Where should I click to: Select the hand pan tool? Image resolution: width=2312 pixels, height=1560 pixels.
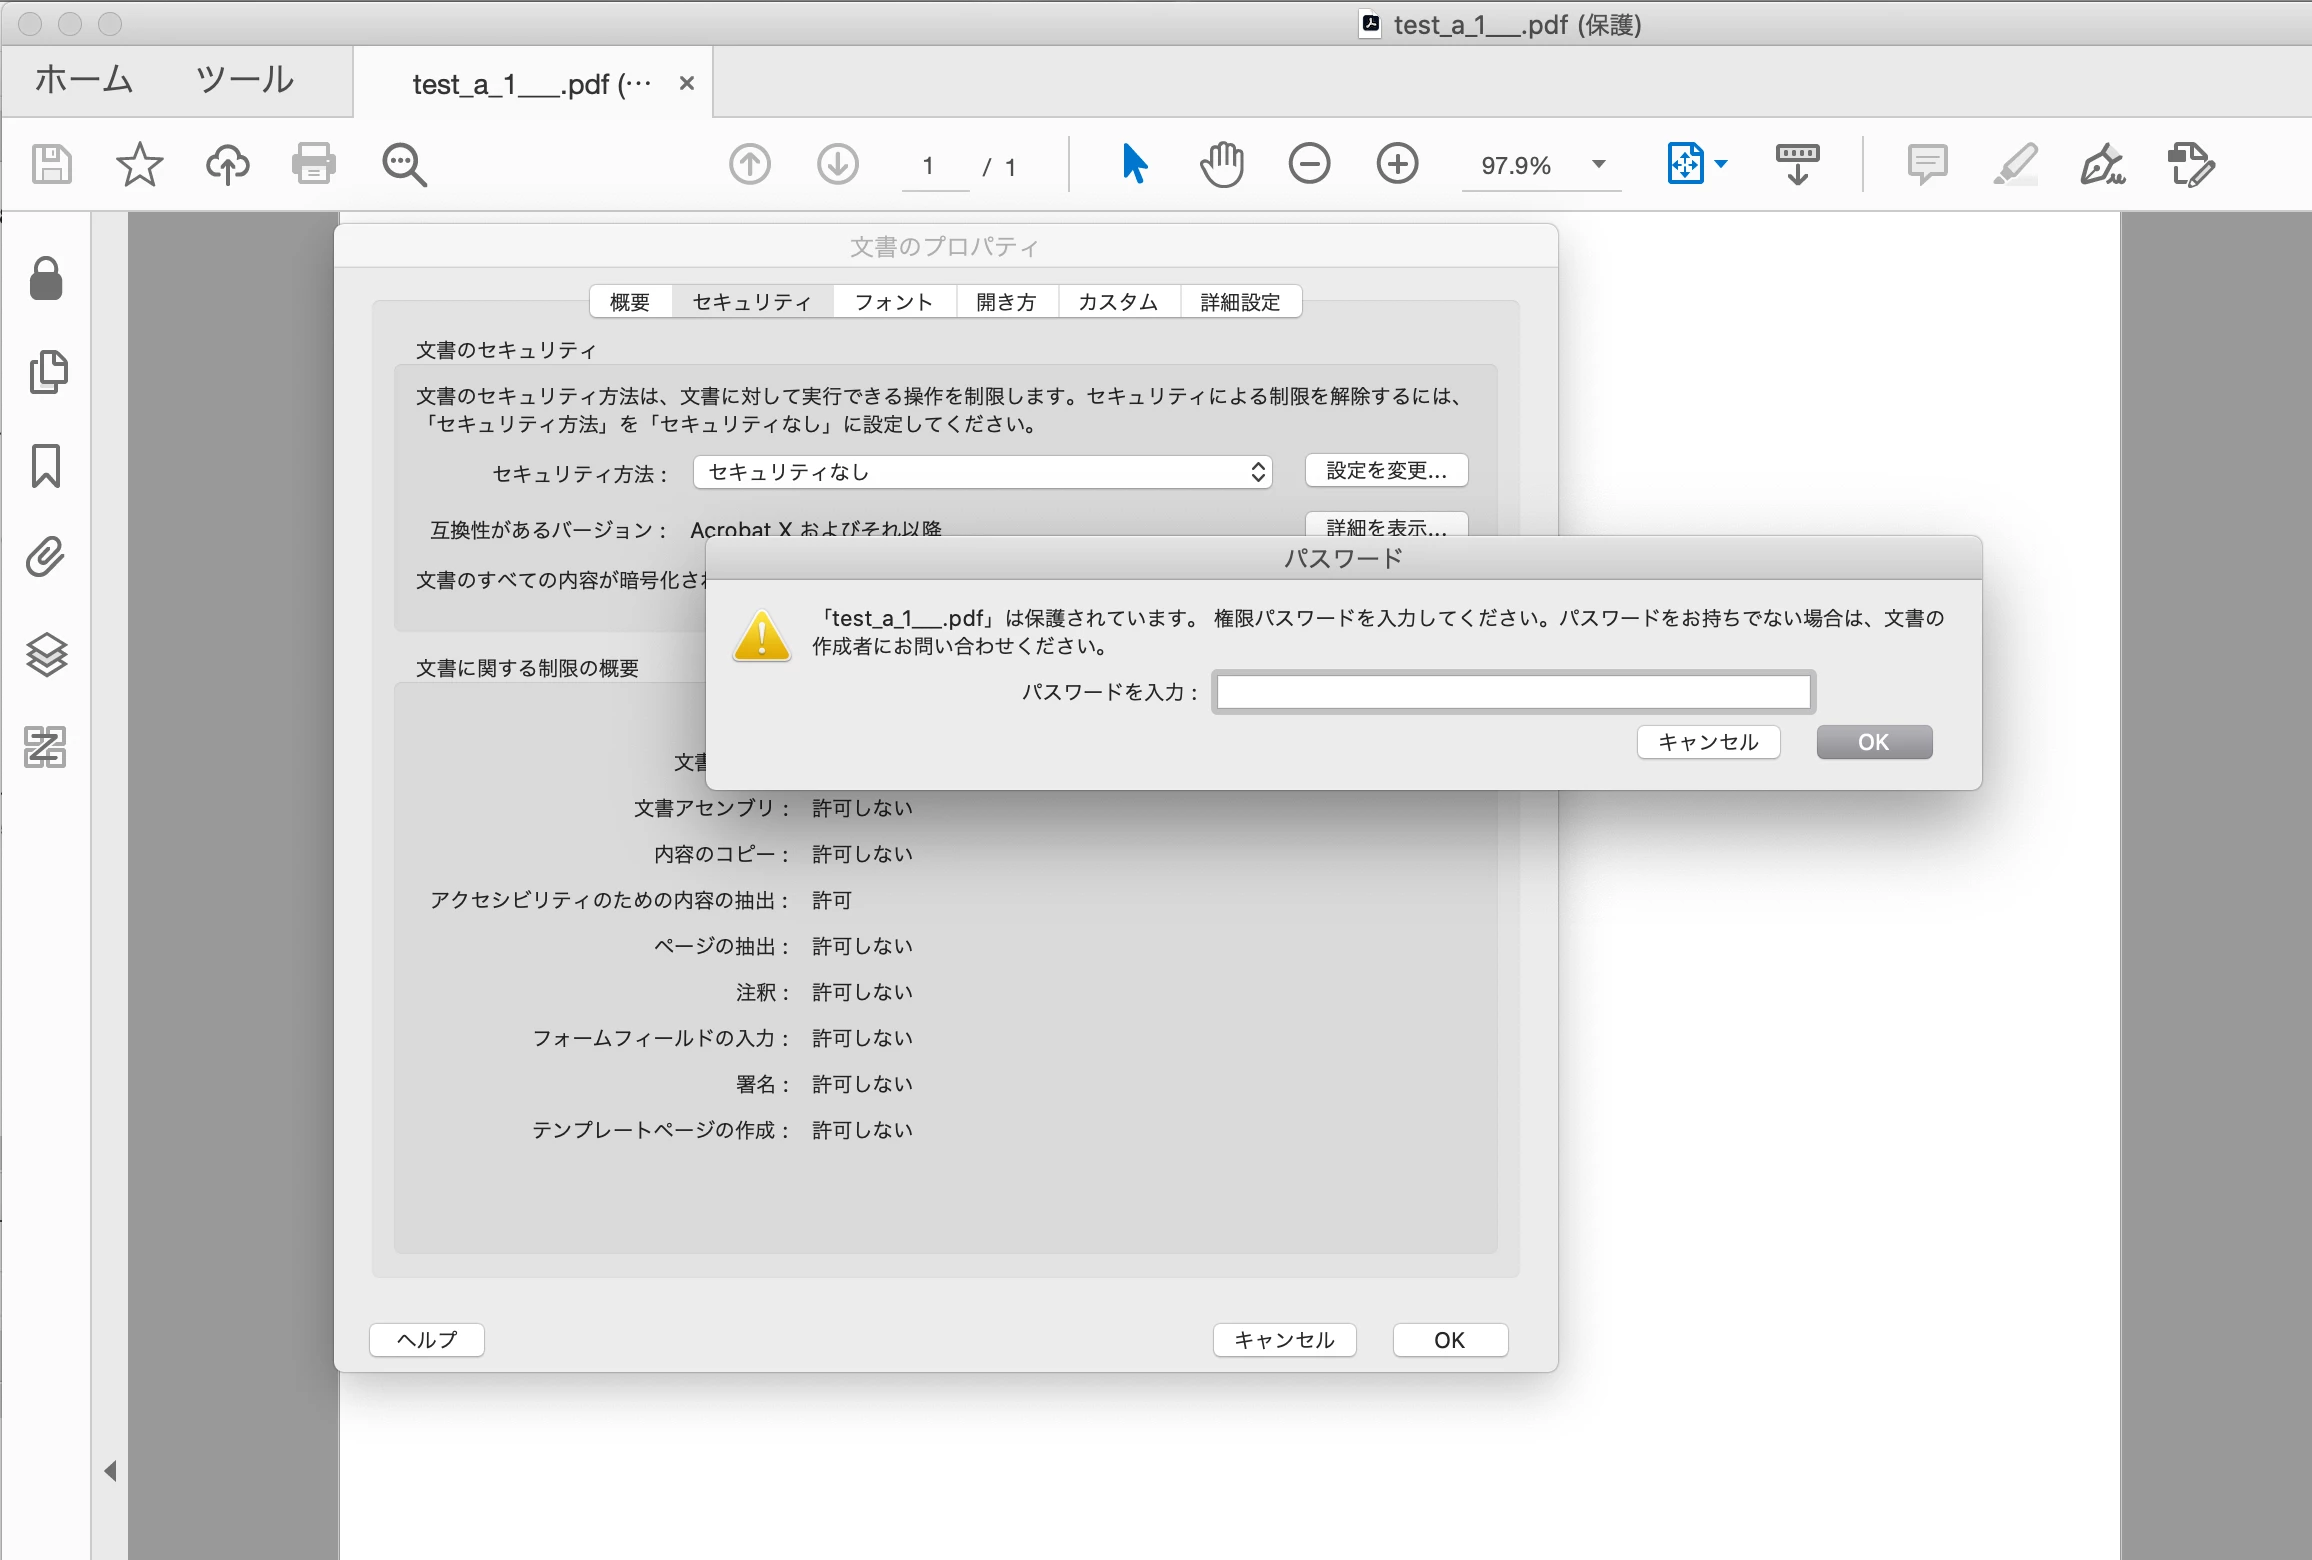(x=1221, y=164)
